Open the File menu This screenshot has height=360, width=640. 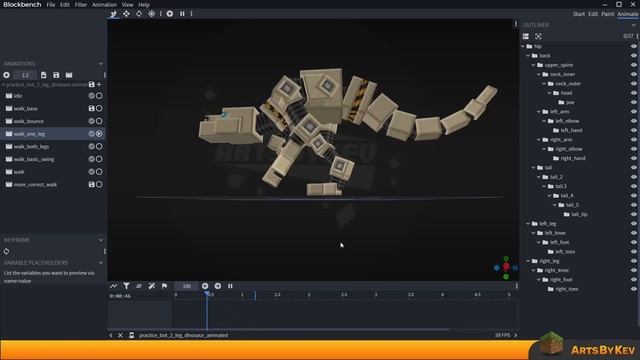coord(51,5)
